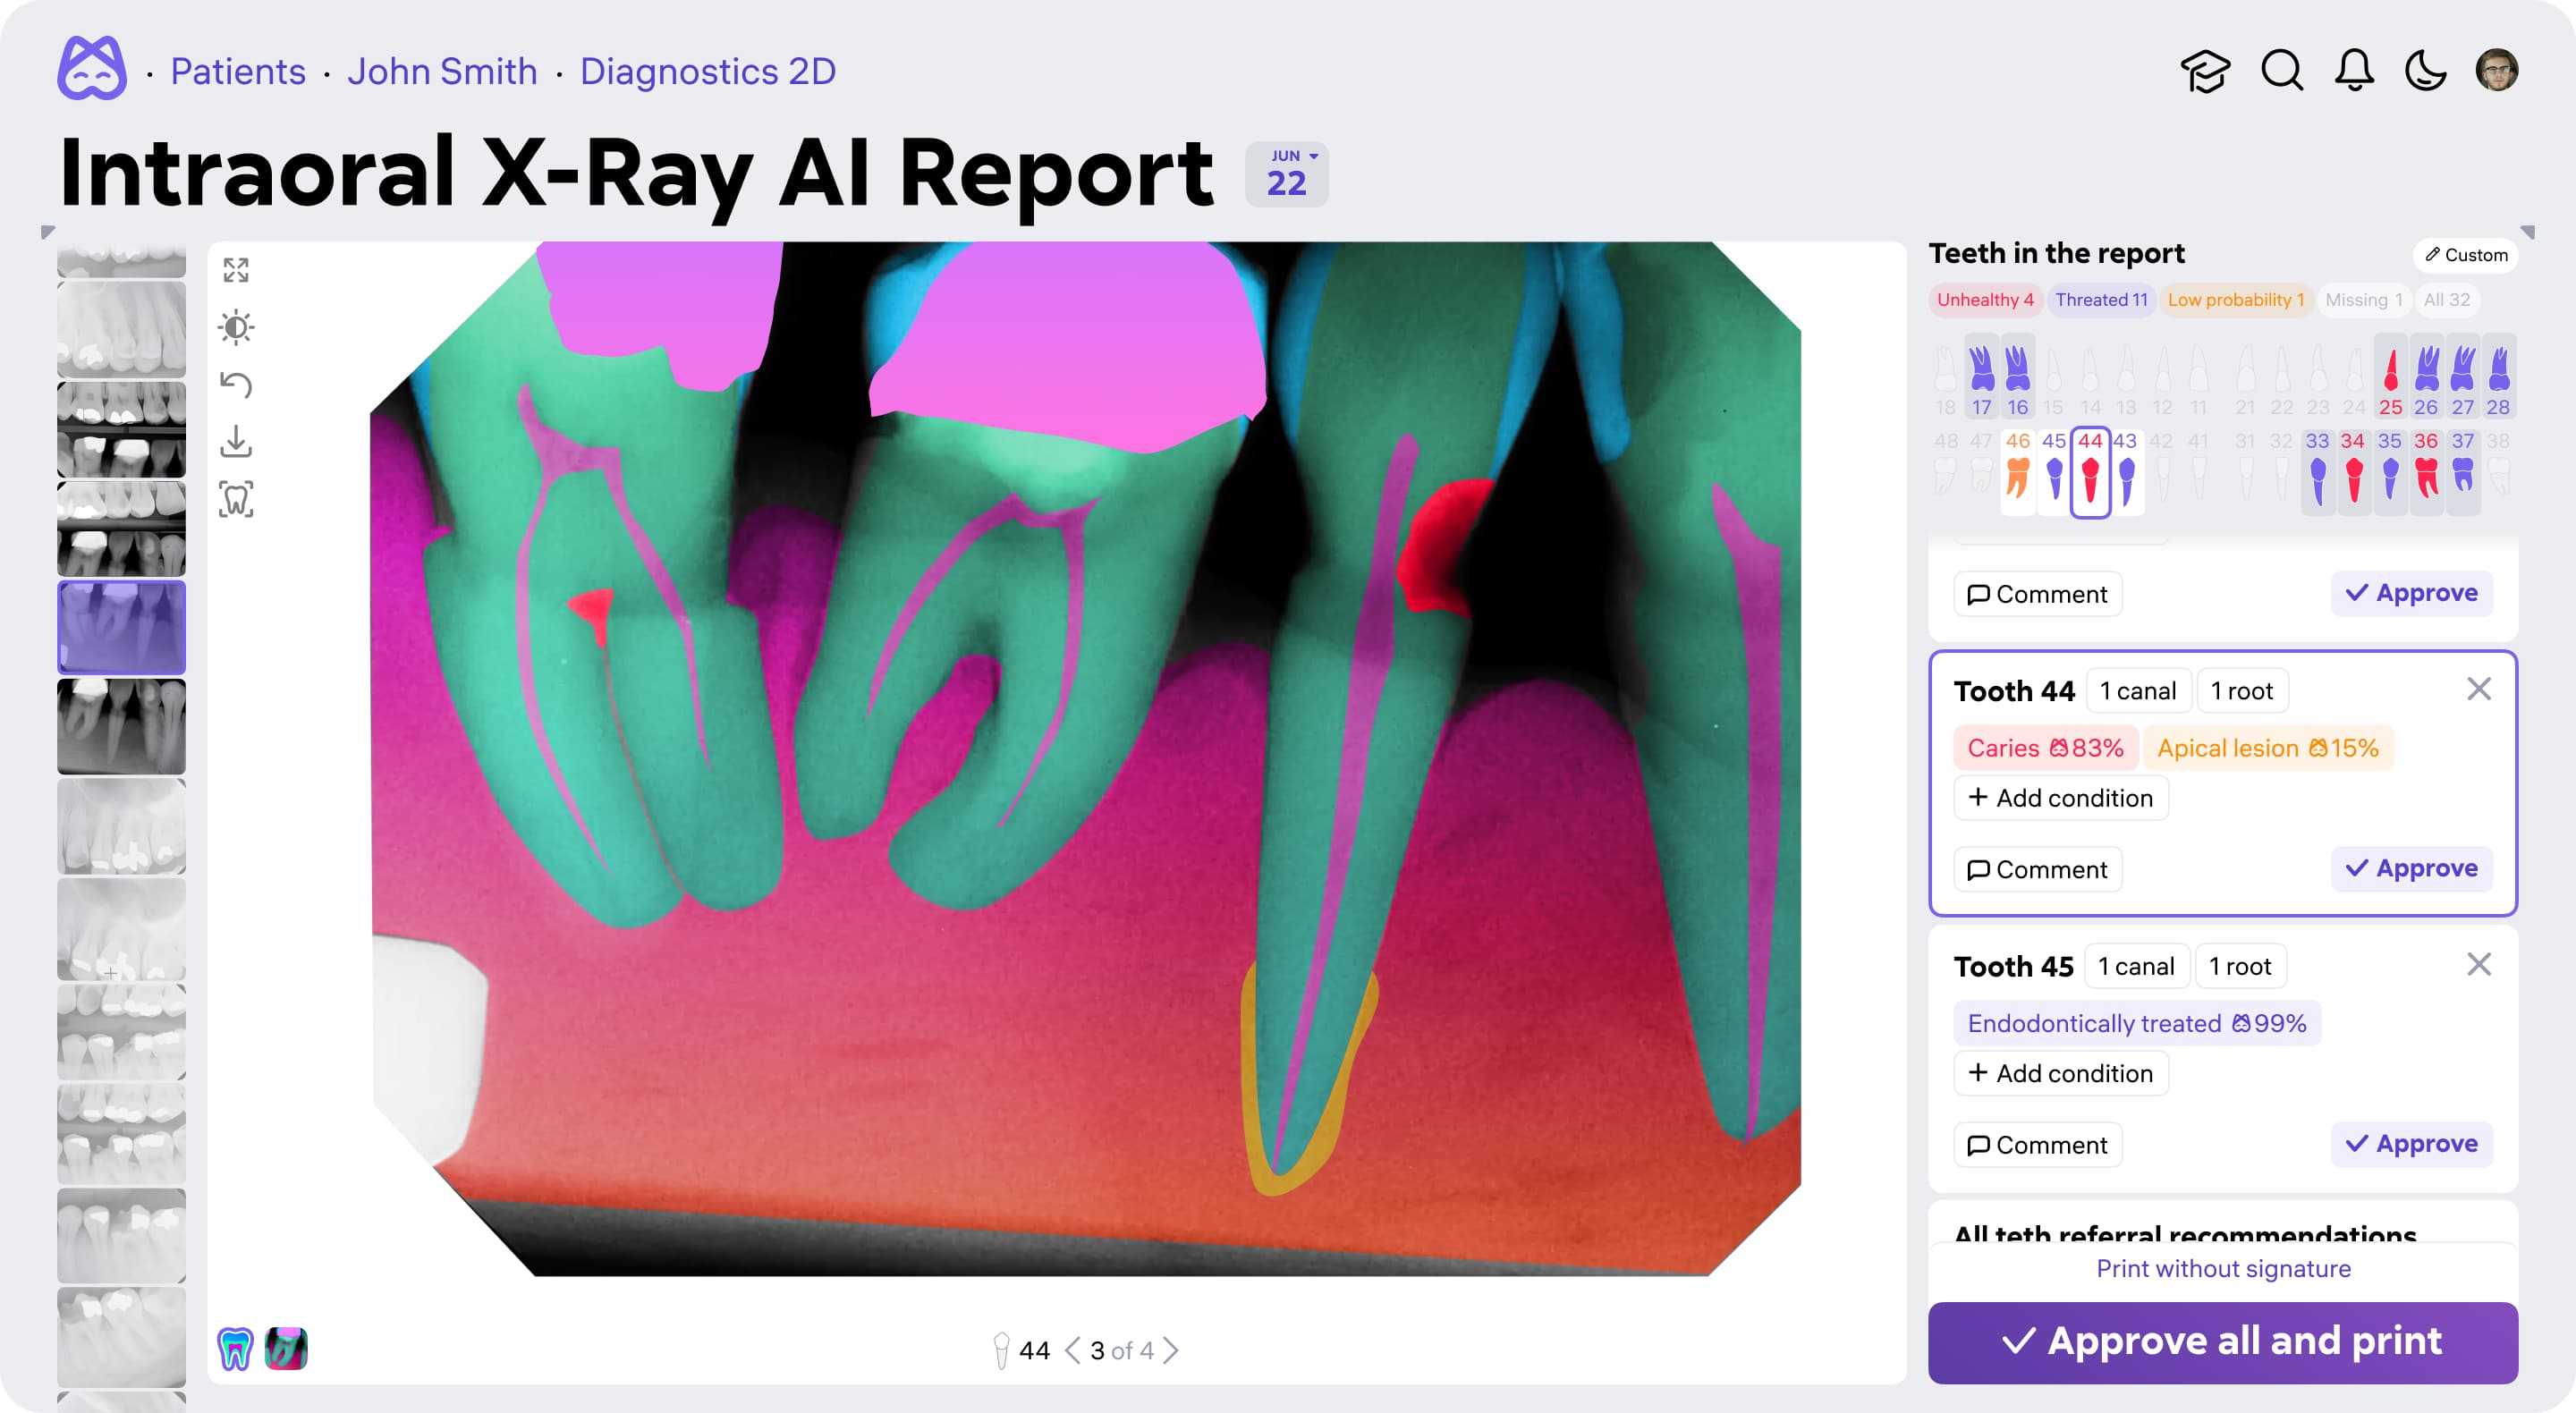The height and width of the screenshot is (1413, 2576).
Task: Click the tooth crop frame icon
Action: (x=236, y=499)
